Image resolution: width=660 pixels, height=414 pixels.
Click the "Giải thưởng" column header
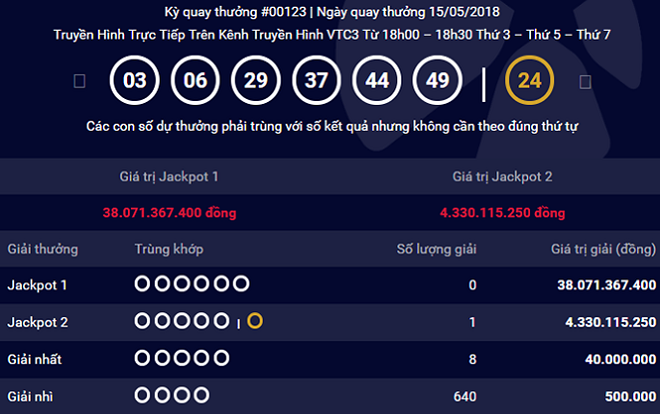pyautogui.click(x=42, y=248)
